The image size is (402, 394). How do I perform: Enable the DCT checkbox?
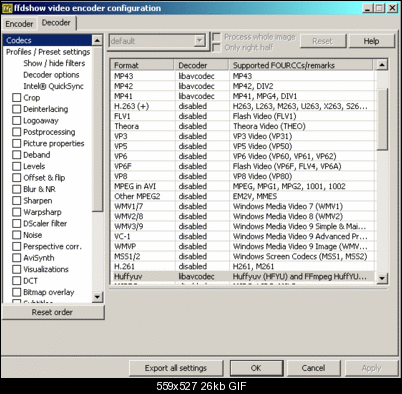(x=17, y=281)
